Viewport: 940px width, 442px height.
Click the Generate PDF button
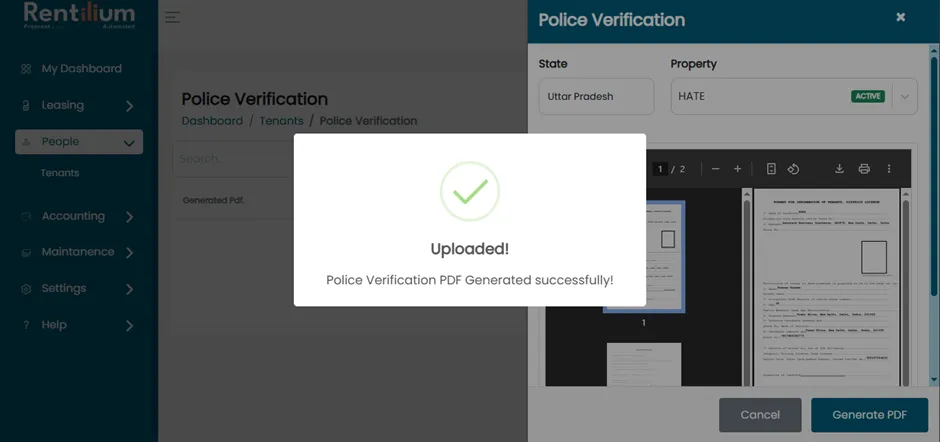869,415
